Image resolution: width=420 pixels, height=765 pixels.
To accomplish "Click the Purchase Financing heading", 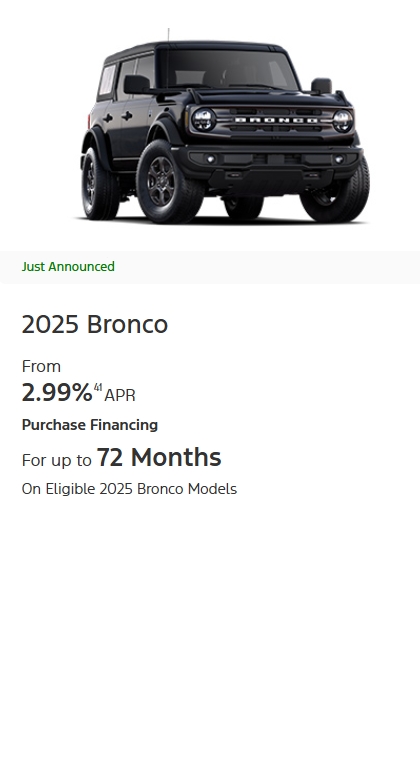I will pyautogui.click(x=90, y=425).
